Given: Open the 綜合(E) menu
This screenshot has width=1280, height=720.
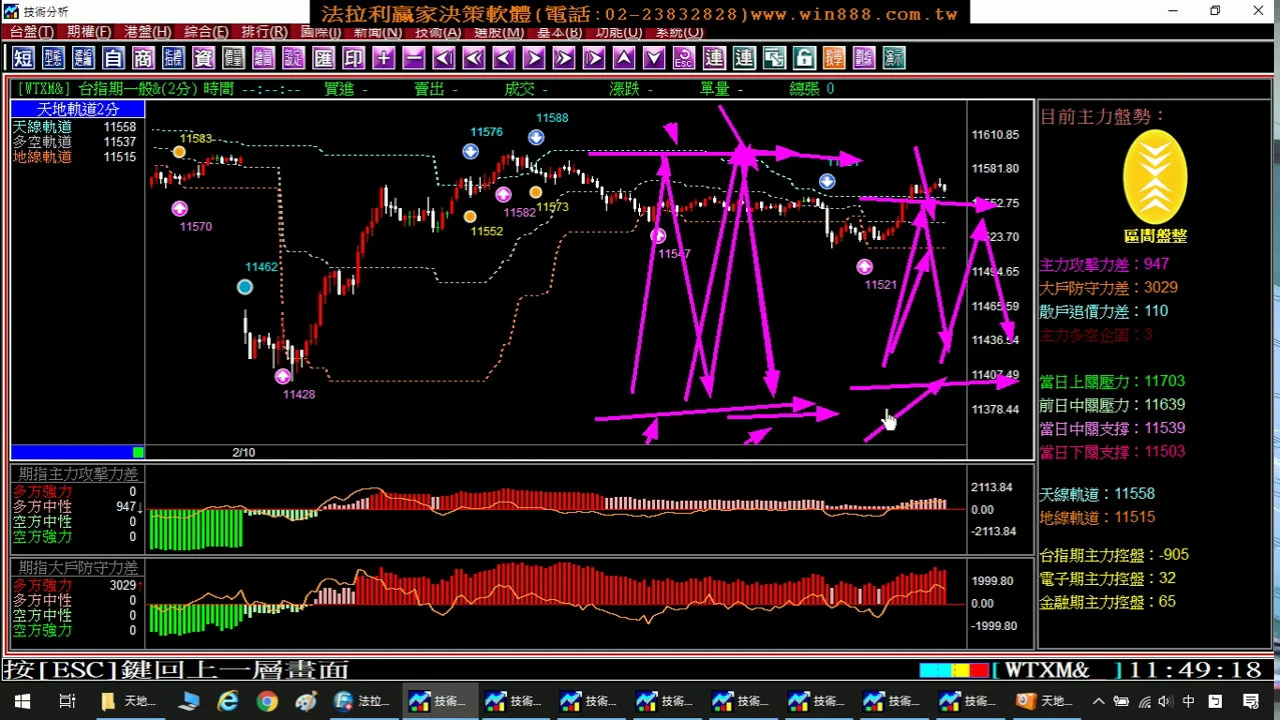Looking at the screenshot, I should pos(206,32).
